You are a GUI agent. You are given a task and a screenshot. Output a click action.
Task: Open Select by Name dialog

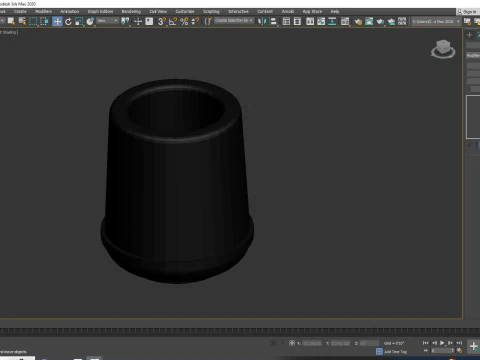tap(22, 22)
